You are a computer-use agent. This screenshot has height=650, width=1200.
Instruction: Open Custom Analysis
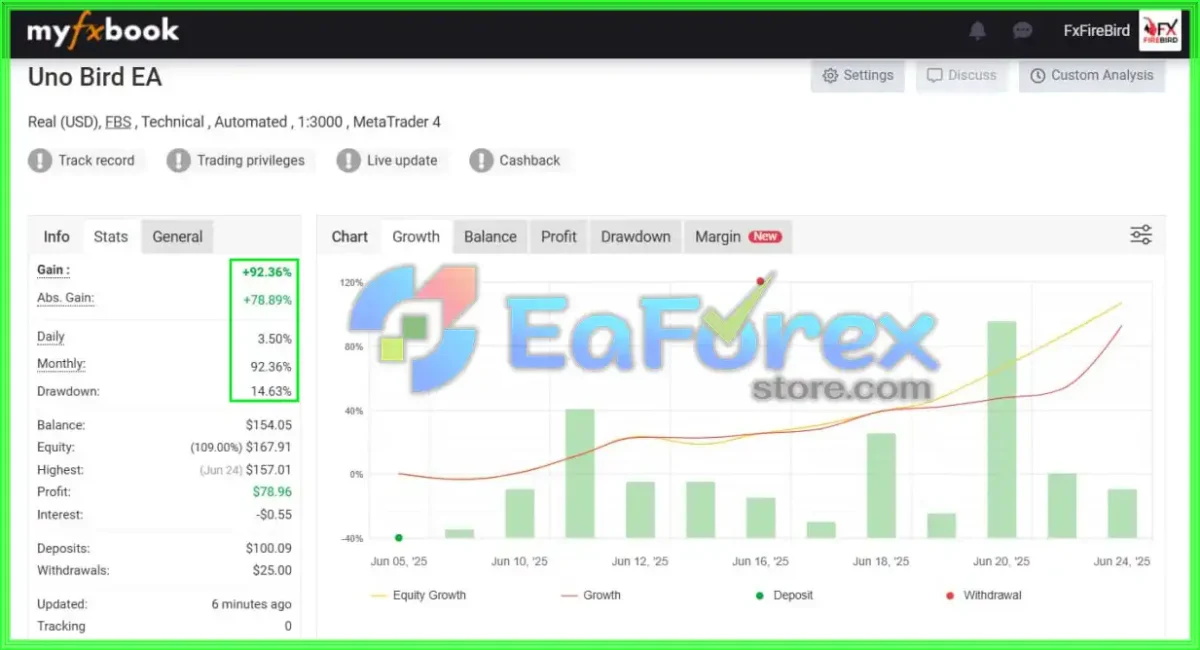pos(1092,75)
